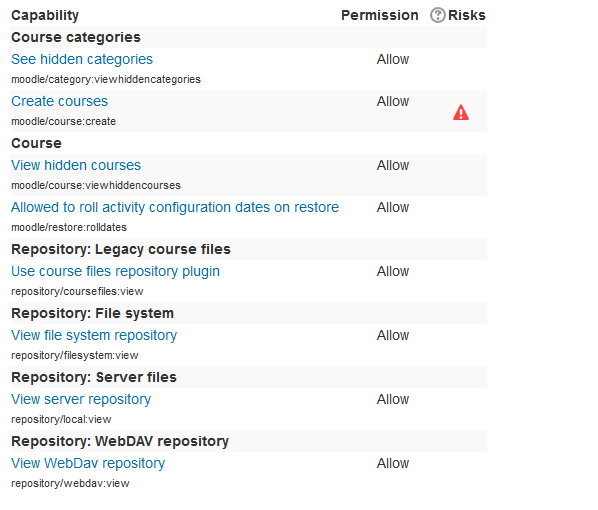The image size is (598, 510).
Task: Select the Course categories section heading
Action: [76, 37]
